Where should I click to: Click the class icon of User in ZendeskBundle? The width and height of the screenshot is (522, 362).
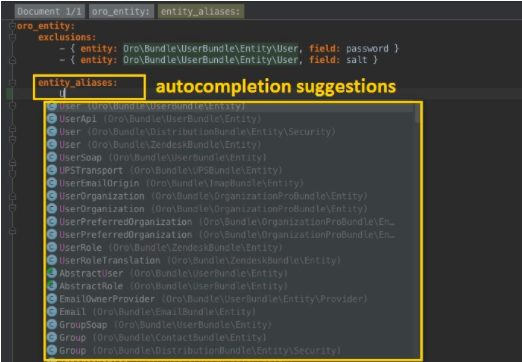pos(52,144)
